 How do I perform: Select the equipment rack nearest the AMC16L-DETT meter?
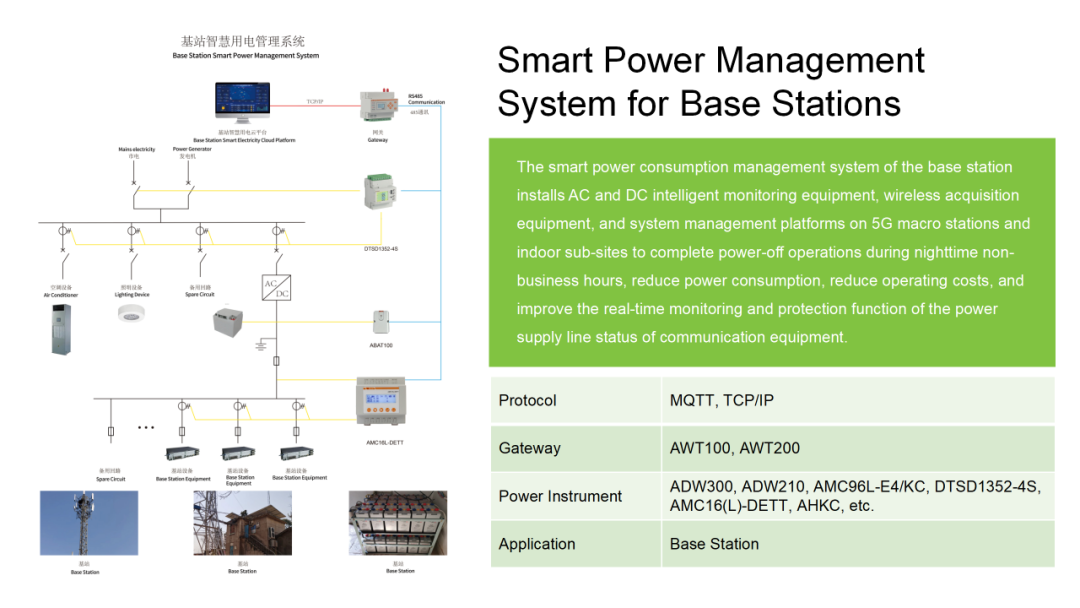(x=297, y=453)
